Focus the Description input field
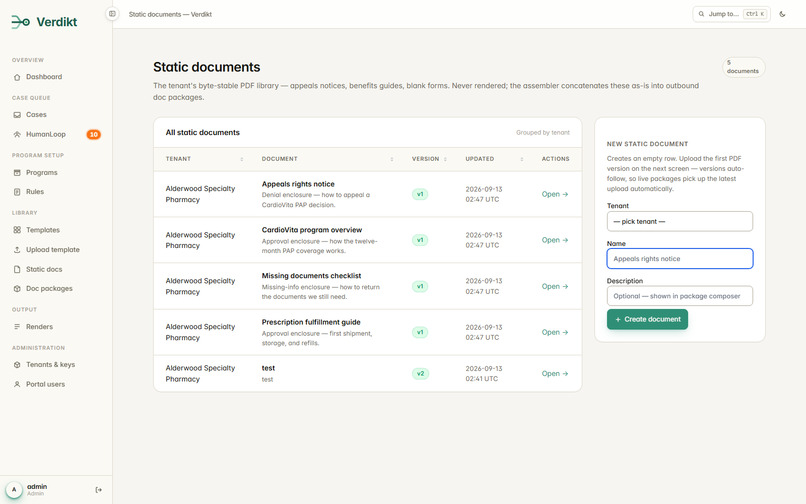The height and width of the screenshot is (504, 806). tap(680, 296)
